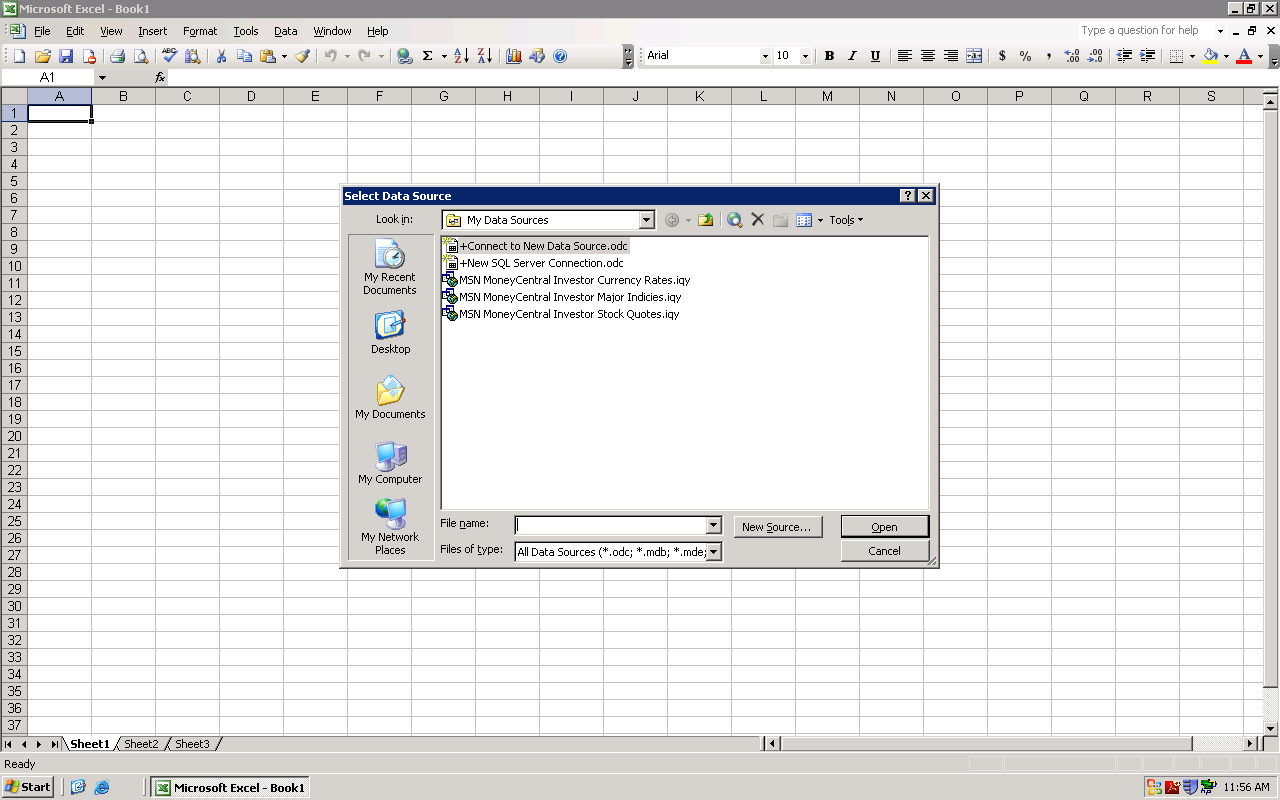Click the Open button in dialog

(884, 527)
